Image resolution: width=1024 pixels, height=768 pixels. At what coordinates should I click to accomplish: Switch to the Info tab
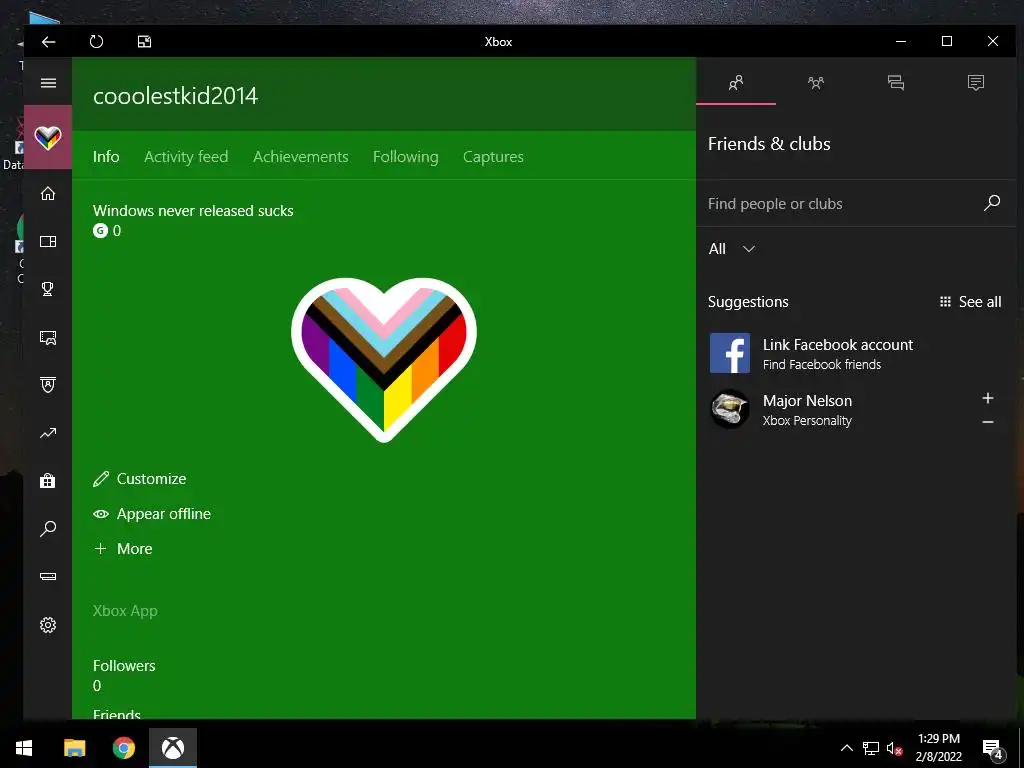click(106, 157)
